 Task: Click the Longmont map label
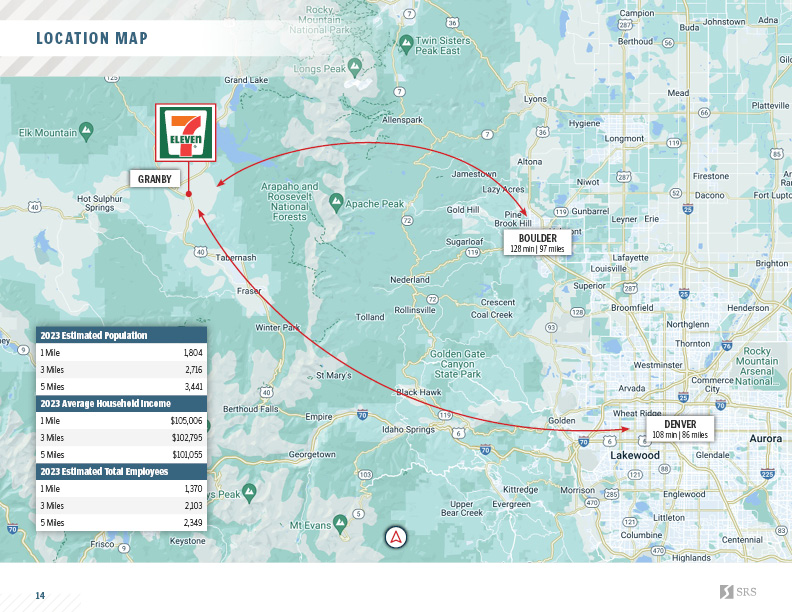pos(624,138)
